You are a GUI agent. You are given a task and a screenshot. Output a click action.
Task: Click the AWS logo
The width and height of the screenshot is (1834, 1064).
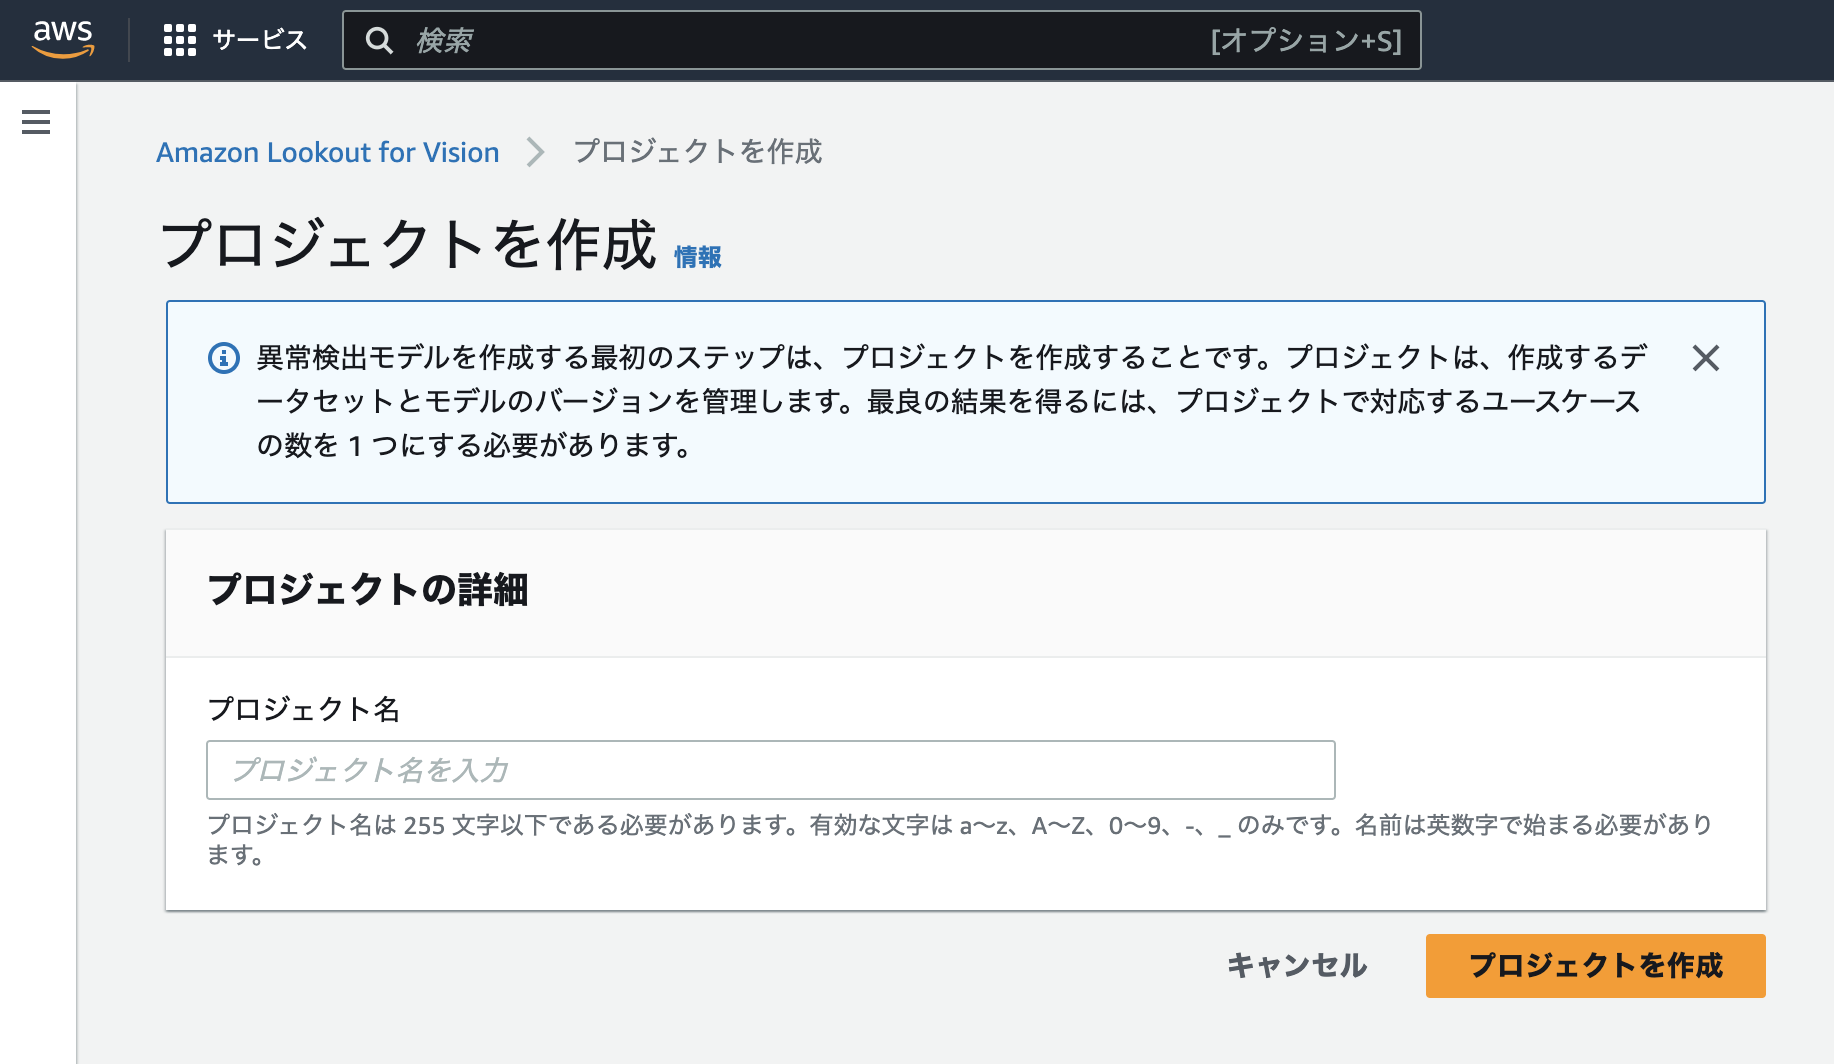pyautogui.click(x=63, y=39)
